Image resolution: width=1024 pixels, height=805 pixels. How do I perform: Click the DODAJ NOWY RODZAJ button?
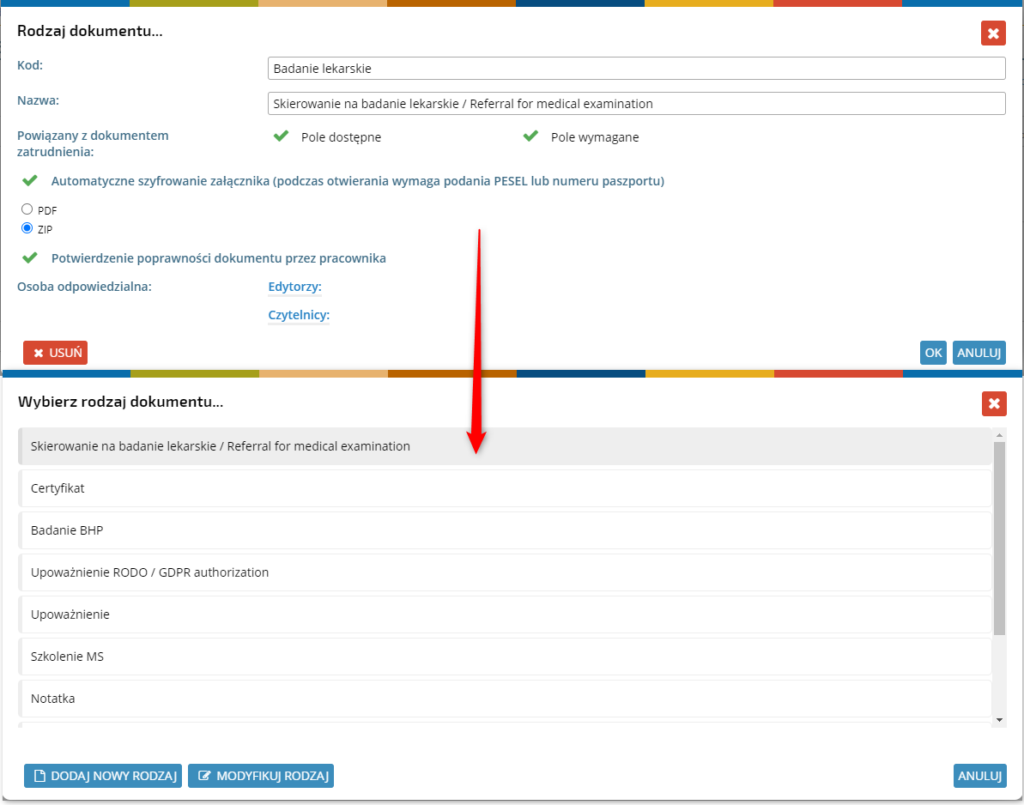coord(103,776)
